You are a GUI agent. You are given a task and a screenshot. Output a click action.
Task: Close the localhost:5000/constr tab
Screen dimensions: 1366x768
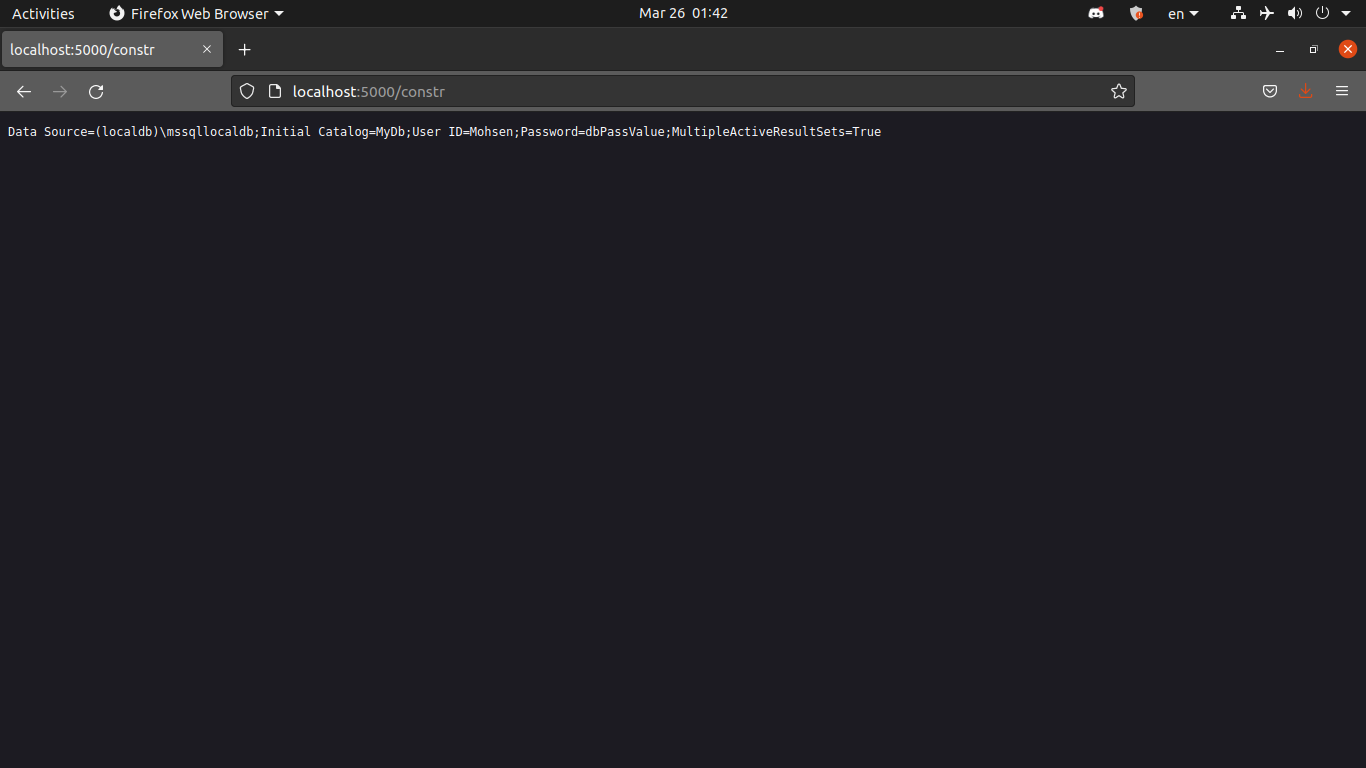207,49
